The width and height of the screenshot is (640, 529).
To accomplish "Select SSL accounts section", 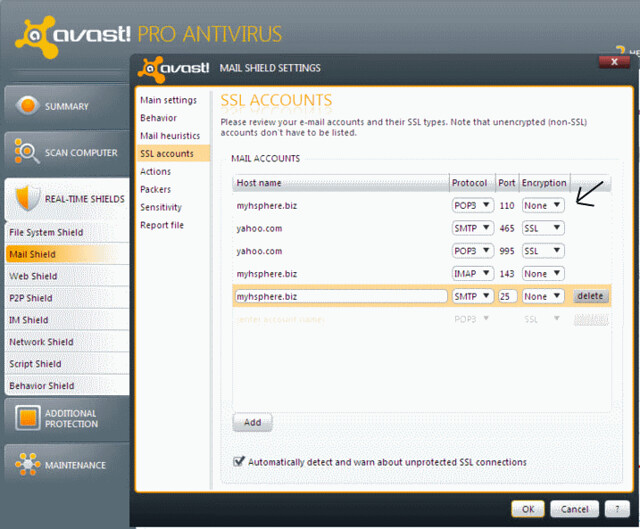I will pyautogui.click(x=173, y=153).
